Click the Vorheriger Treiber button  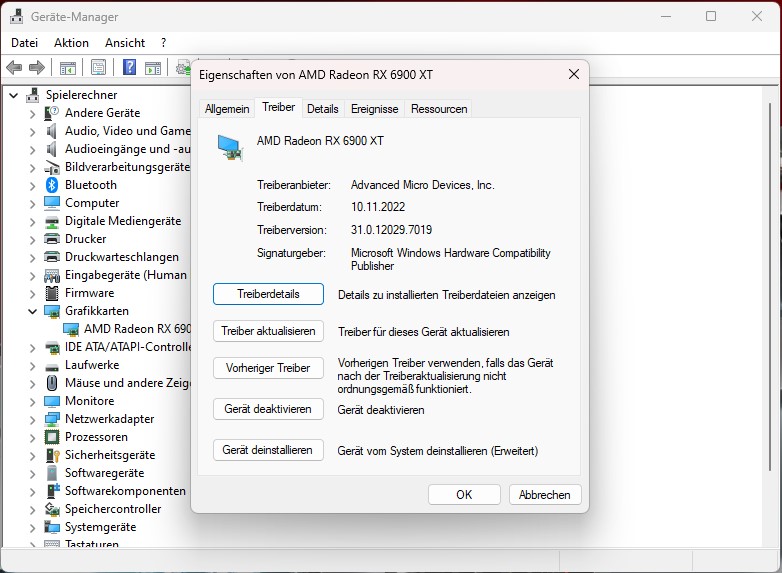pyautogui.click(x=268, y=368)
